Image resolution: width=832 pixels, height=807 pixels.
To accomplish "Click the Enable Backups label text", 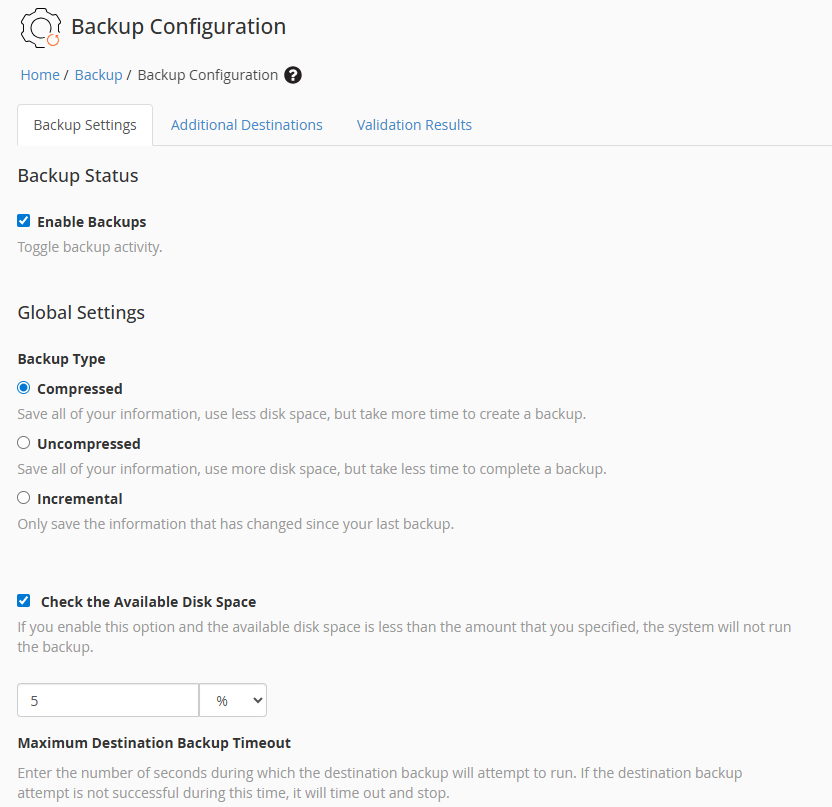I will click(92, 222).
